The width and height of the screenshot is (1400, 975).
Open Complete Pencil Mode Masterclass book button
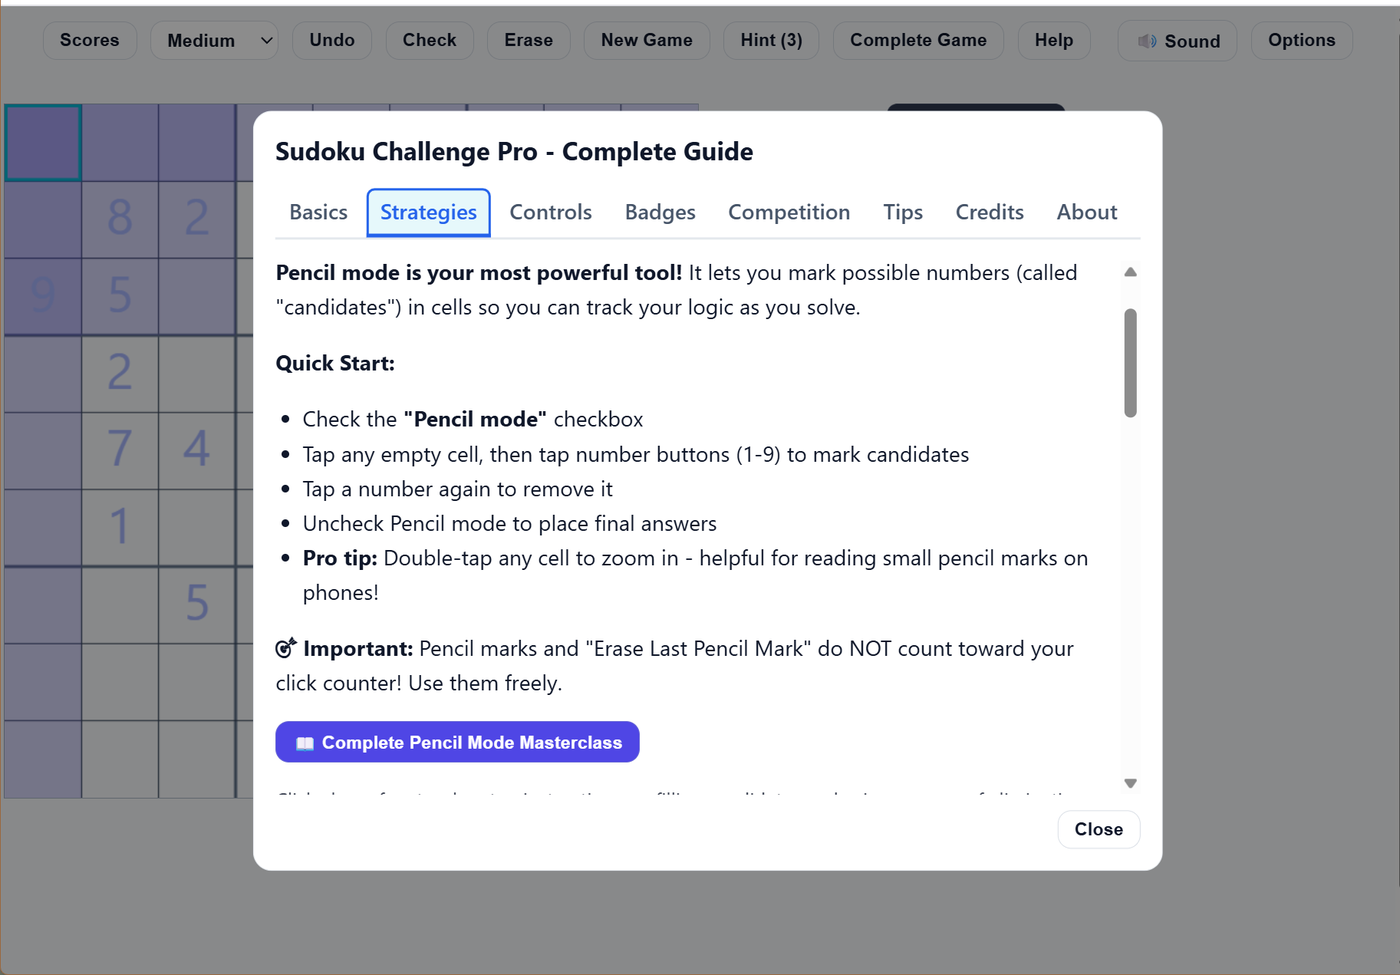pos(457,742)
